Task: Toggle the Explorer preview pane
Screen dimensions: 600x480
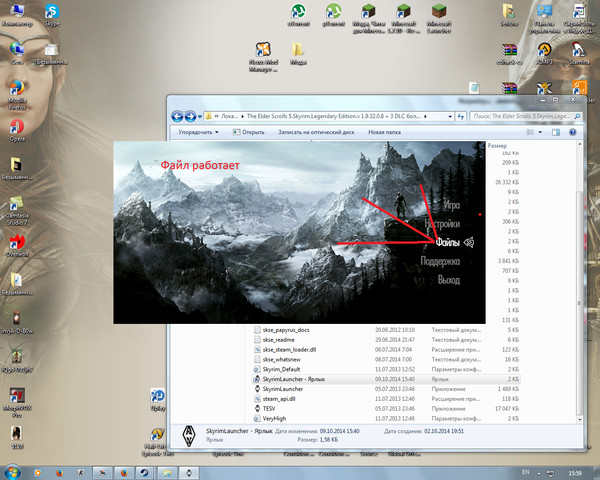Action: [556, 132]
